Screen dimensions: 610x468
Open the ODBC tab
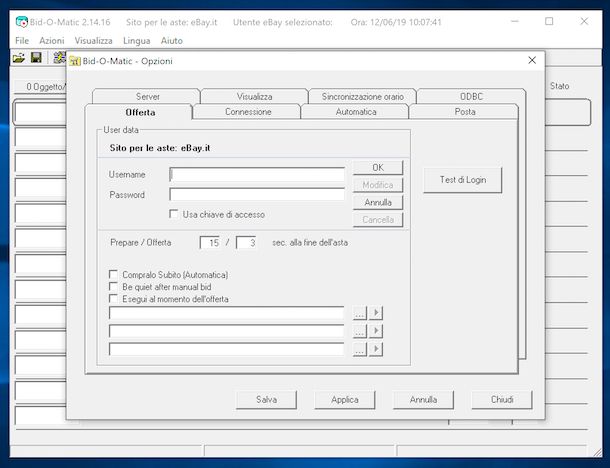pos(471,96)
